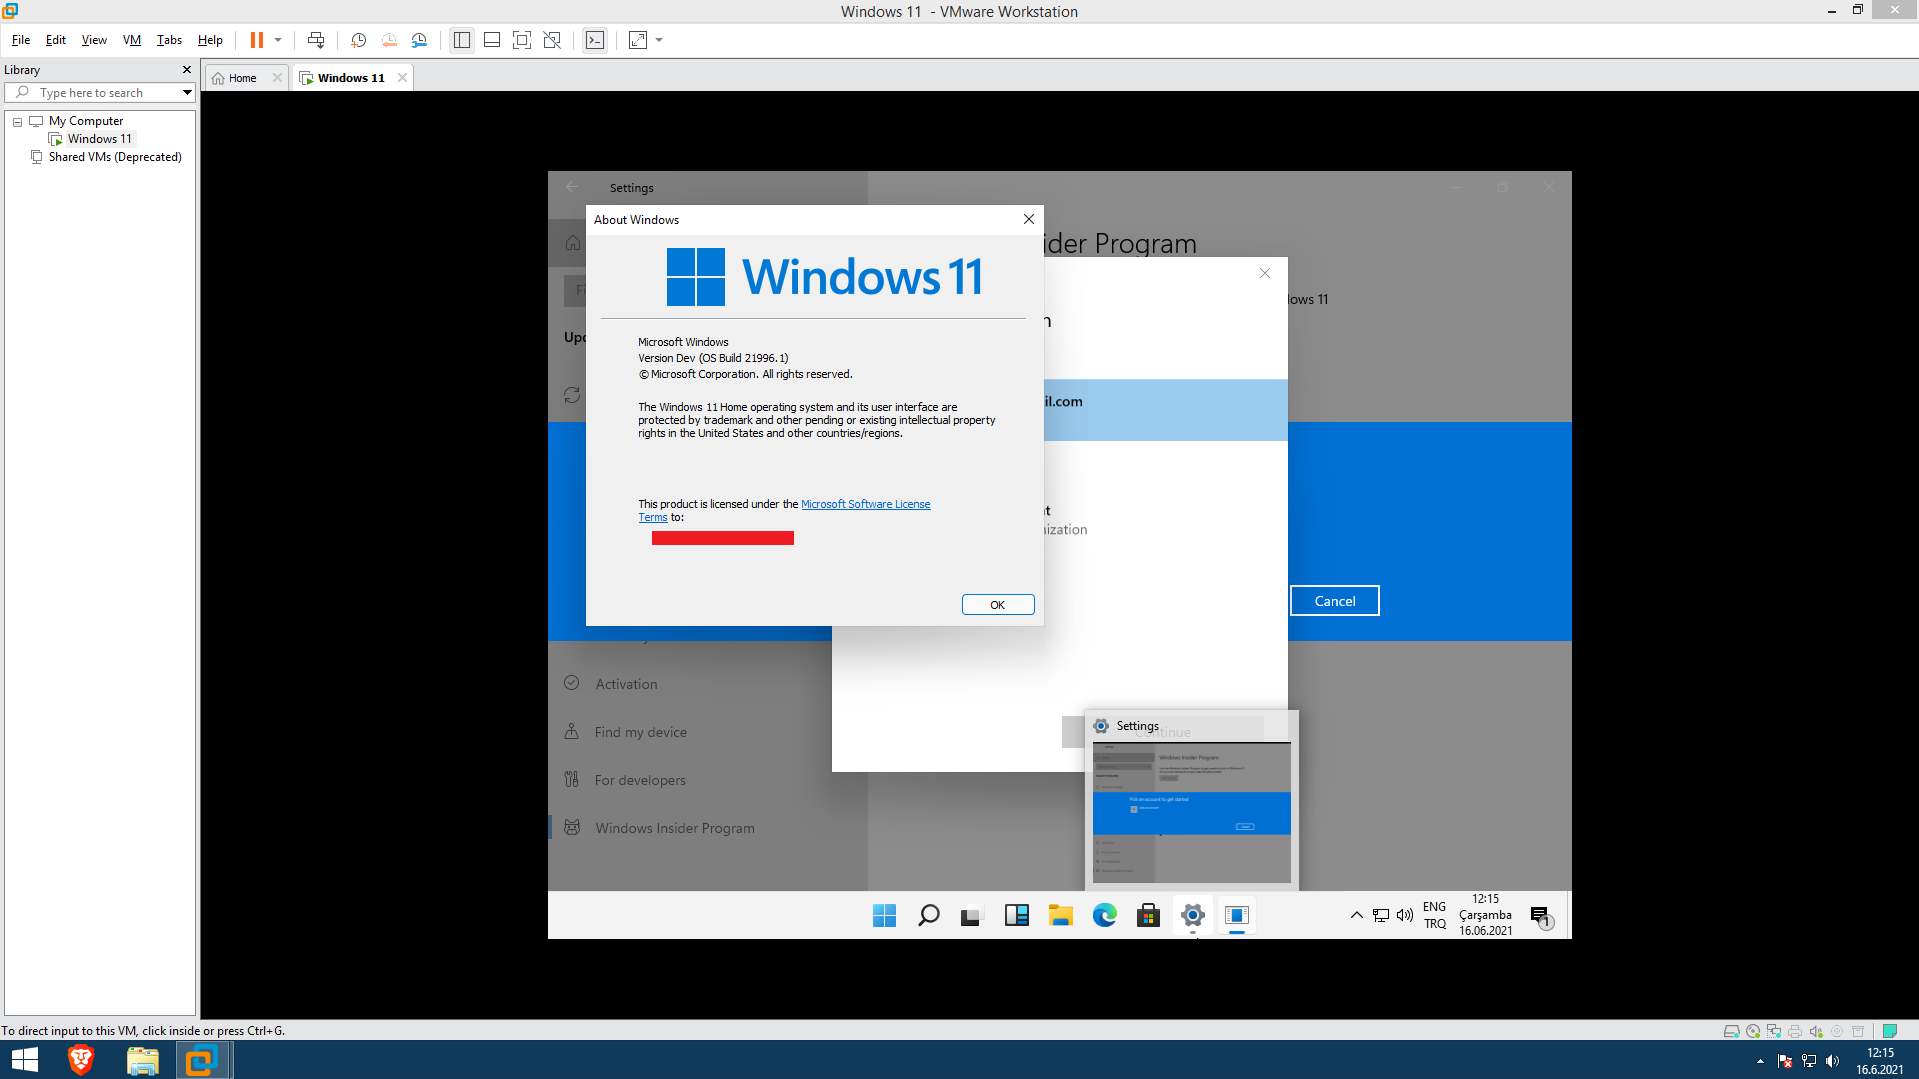Viewport: 1919px width, 1079px height.
Task: Open the Edit menu
Action: (56, 40)
